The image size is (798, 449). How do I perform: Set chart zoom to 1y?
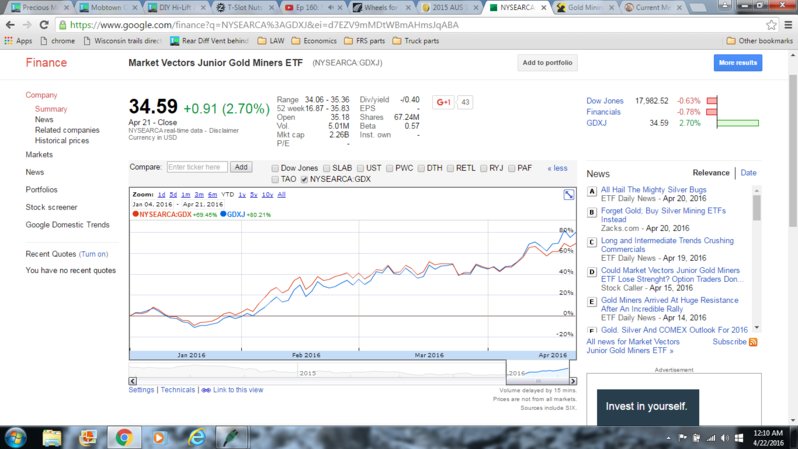coord(242,194)
